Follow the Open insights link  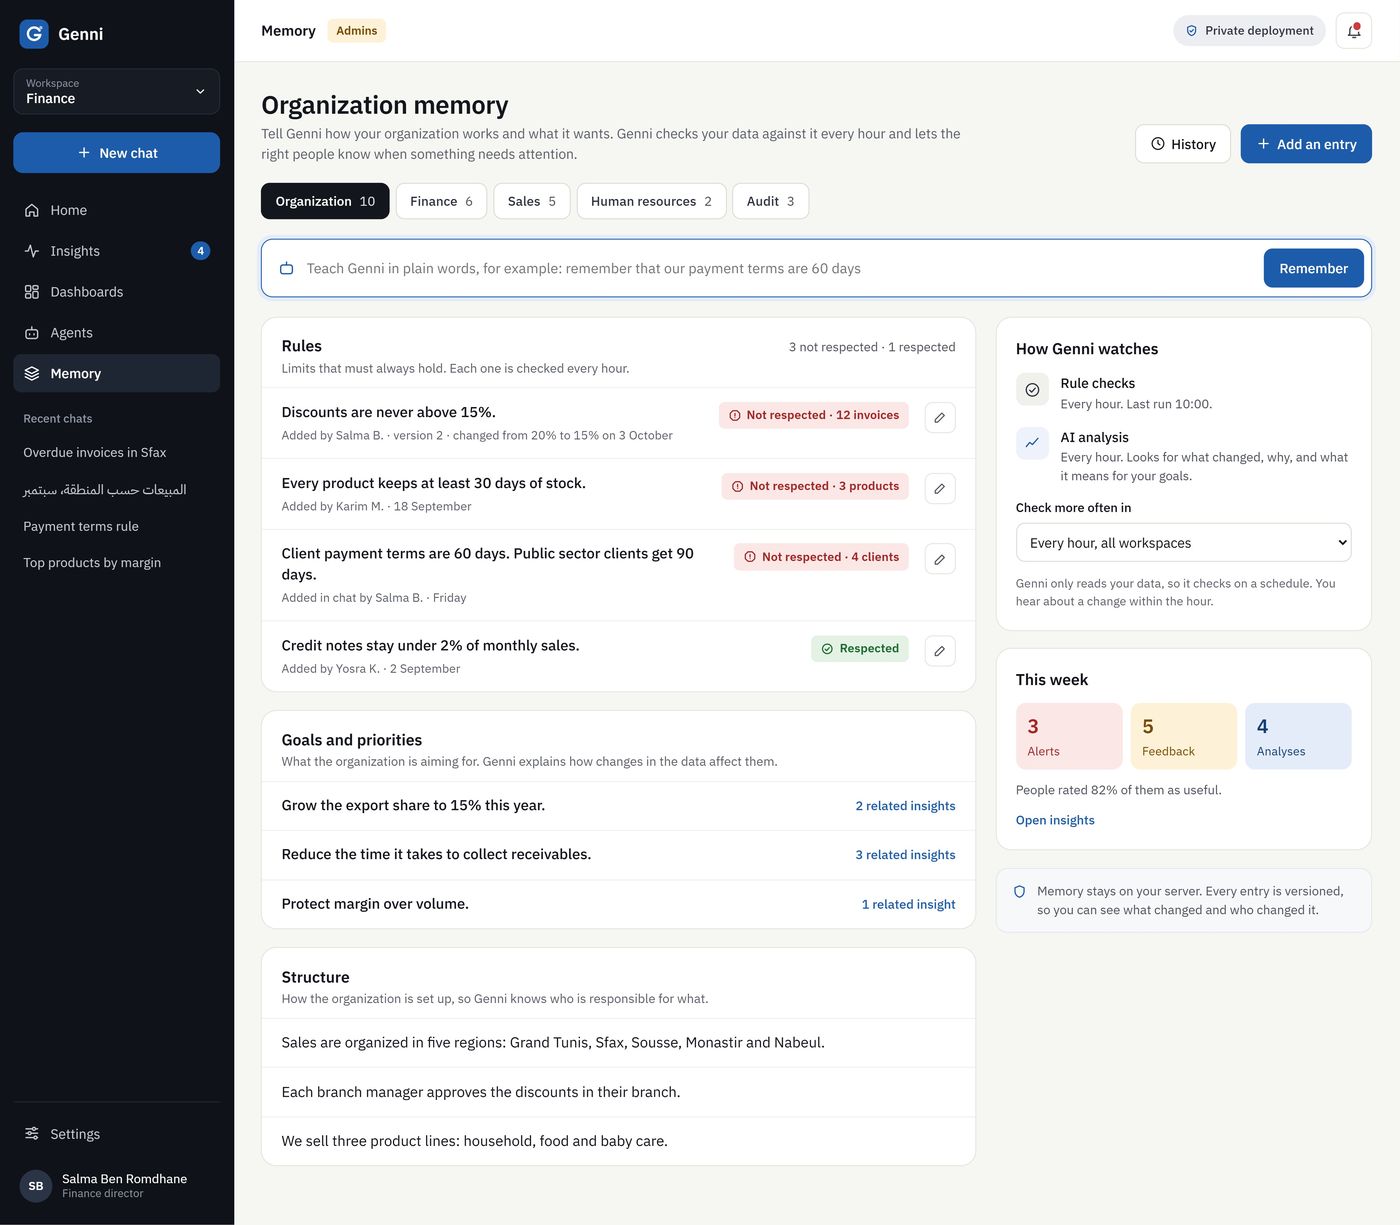pos(1055,820)
